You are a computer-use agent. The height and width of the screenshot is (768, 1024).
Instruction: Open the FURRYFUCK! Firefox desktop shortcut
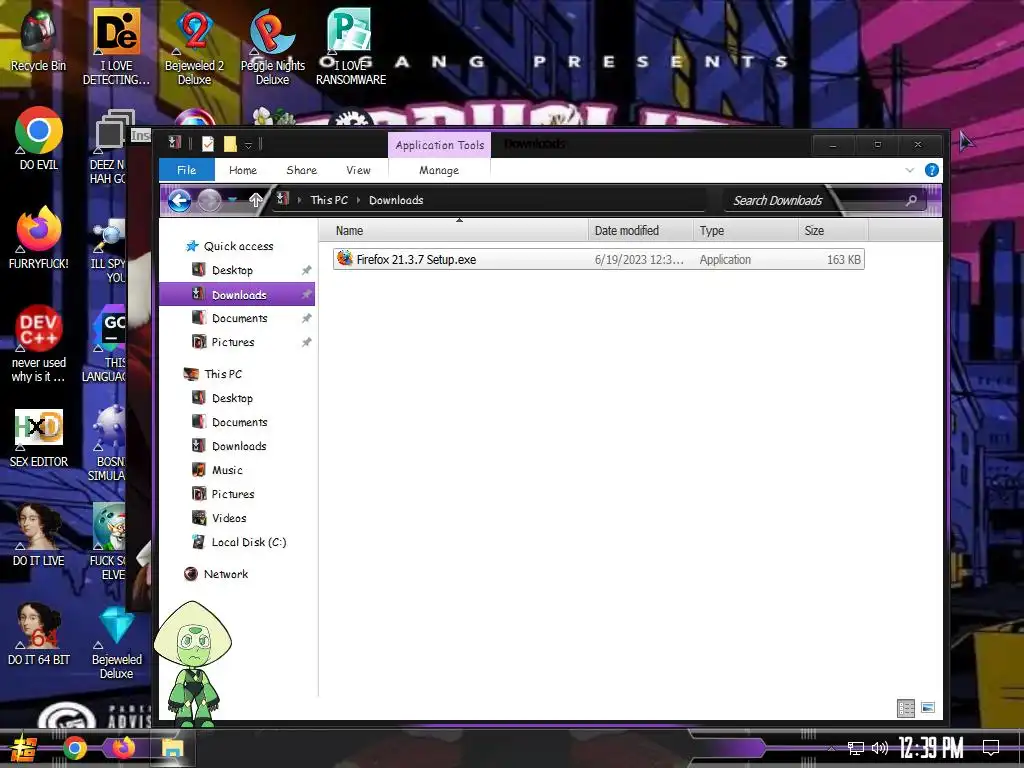[39, 238]
